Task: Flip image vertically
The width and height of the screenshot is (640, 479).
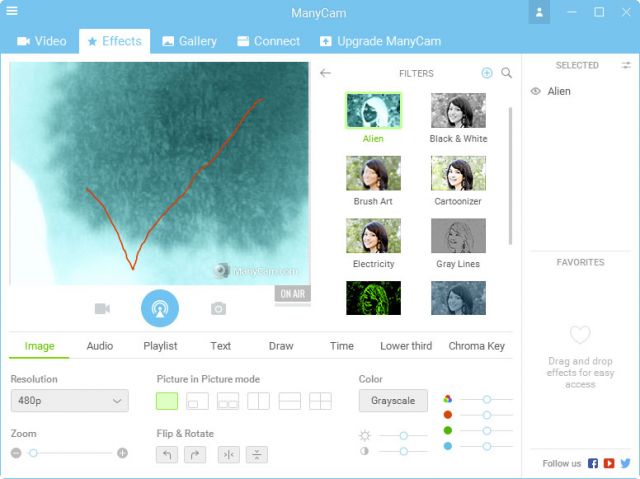Action: pos(257,455)
